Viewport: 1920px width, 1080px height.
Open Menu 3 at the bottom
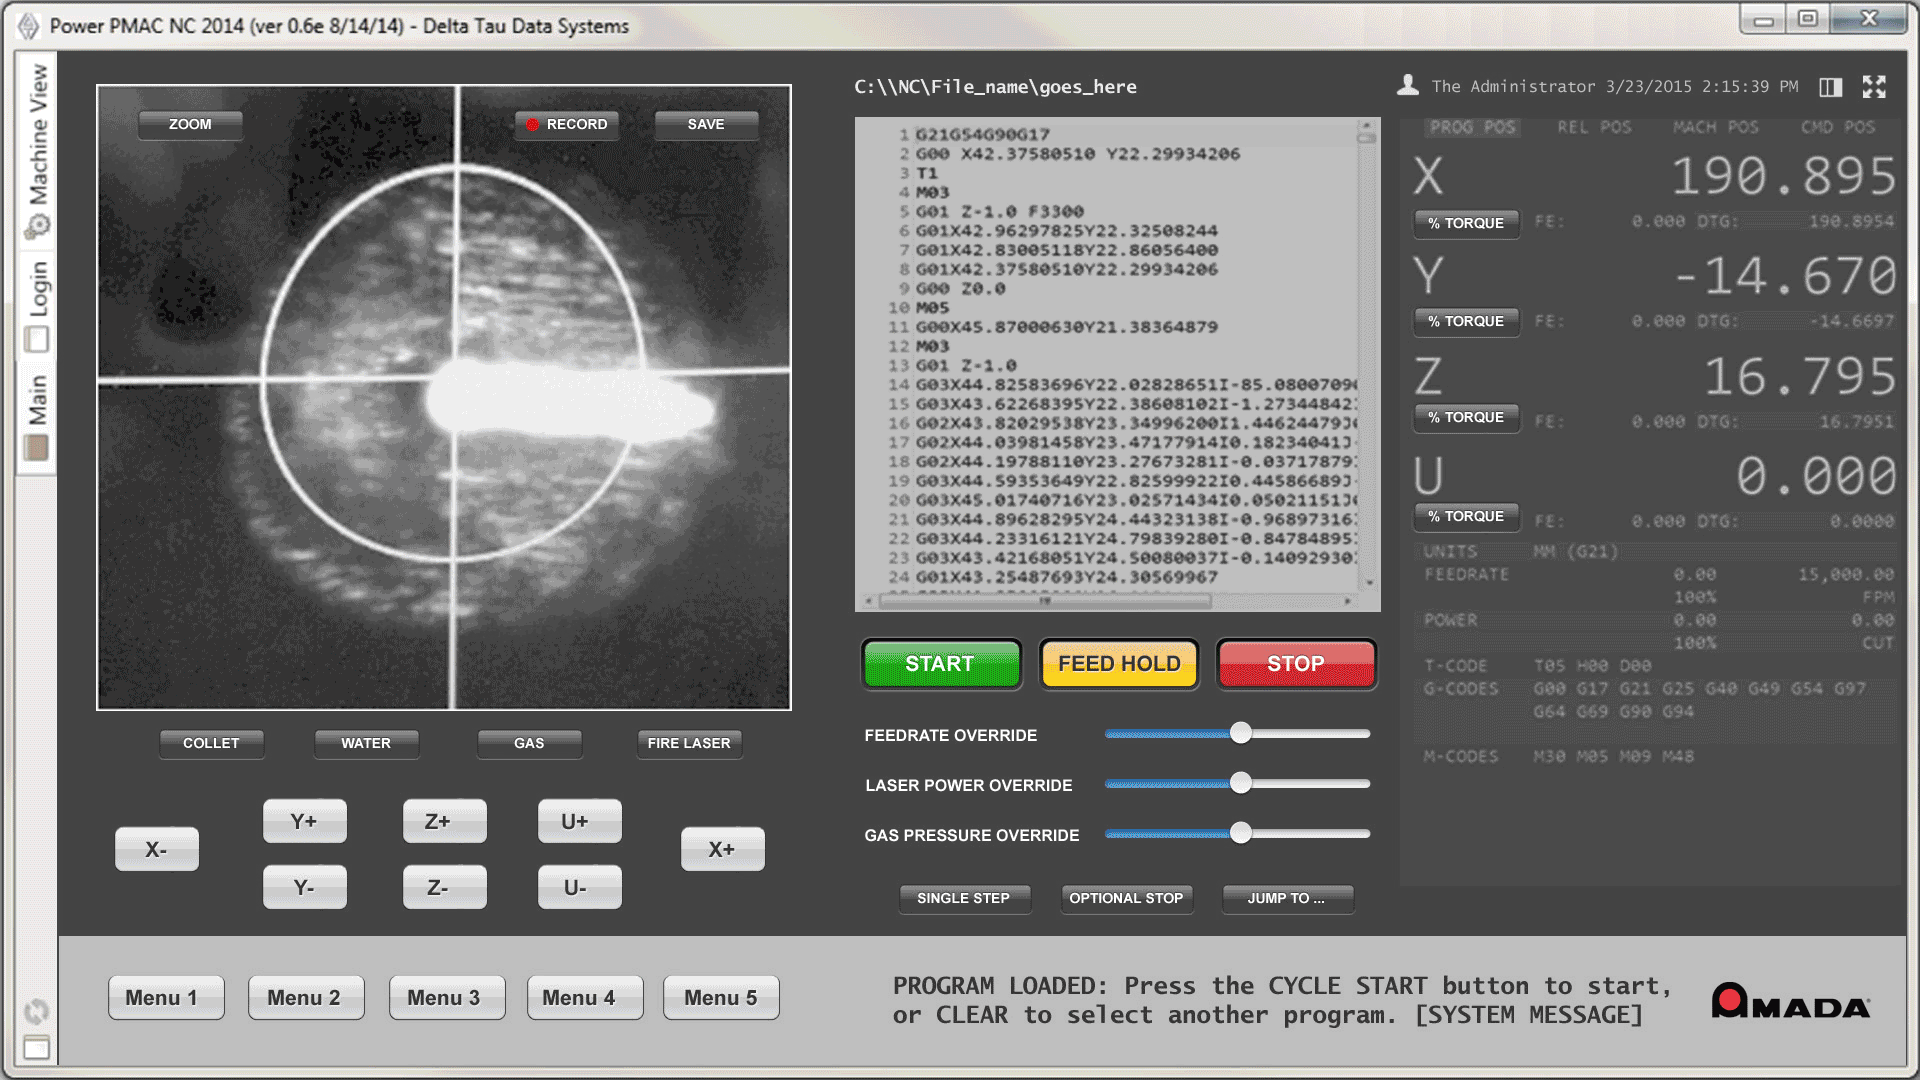point(444,997)
